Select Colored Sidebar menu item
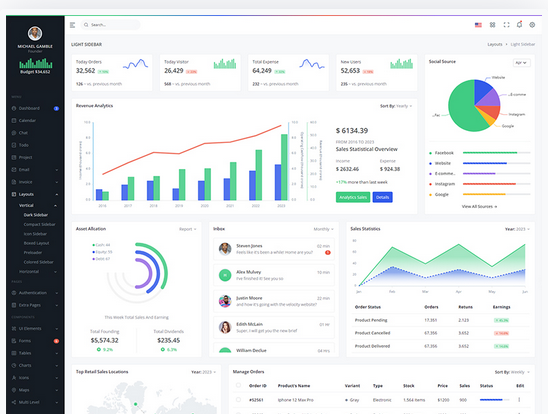Image resolution: width=548 pixels, height=414 pixels. pos(38,262)
